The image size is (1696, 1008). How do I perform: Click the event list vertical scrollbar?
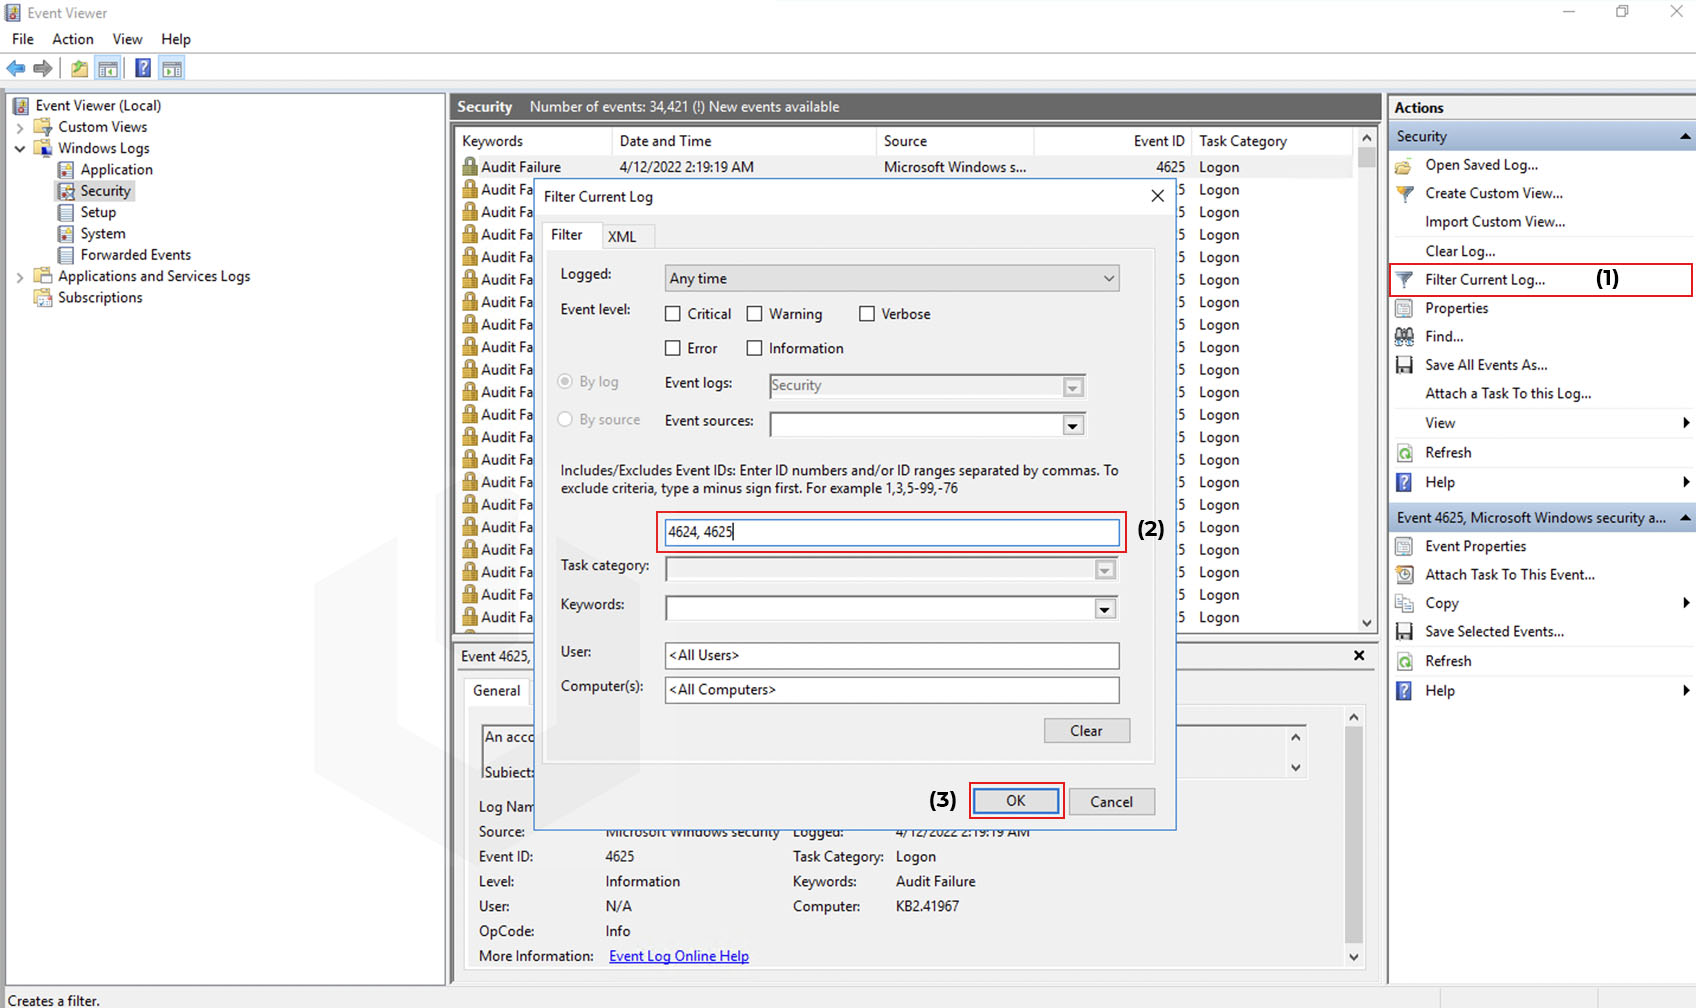coord(1367,379)
